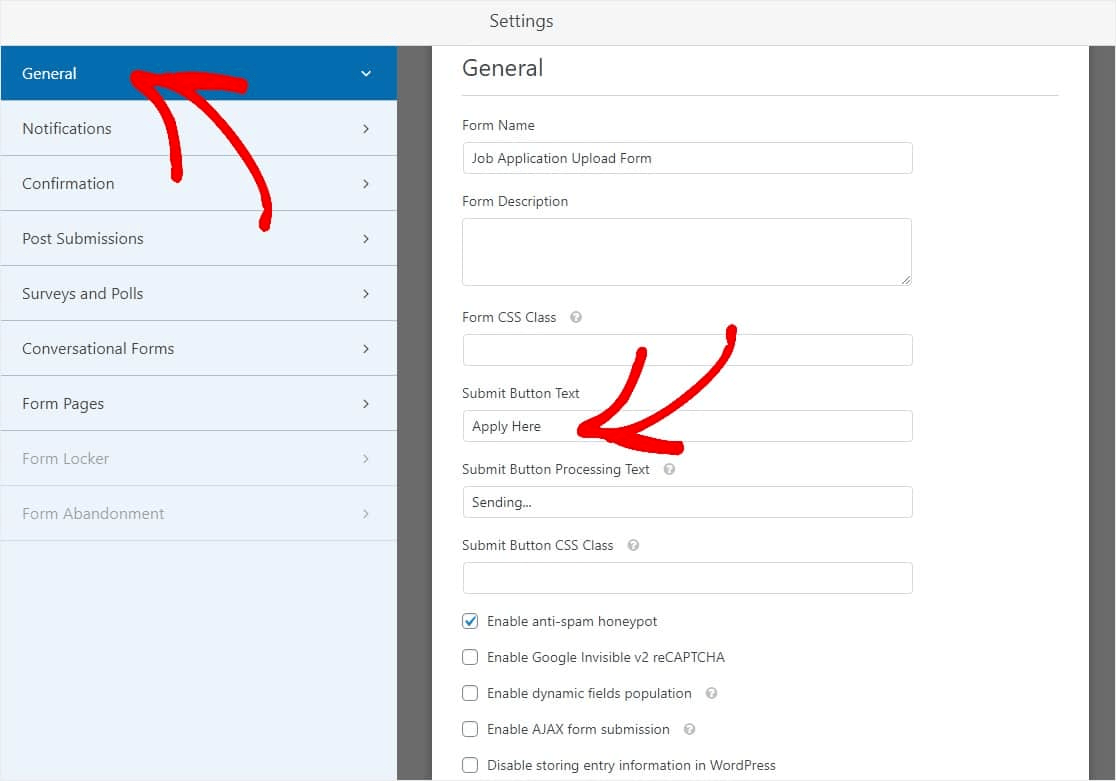1116x781 pixels.
Task: Disable the anti-spam honeypot checkbox
Action: coord(470,621)
